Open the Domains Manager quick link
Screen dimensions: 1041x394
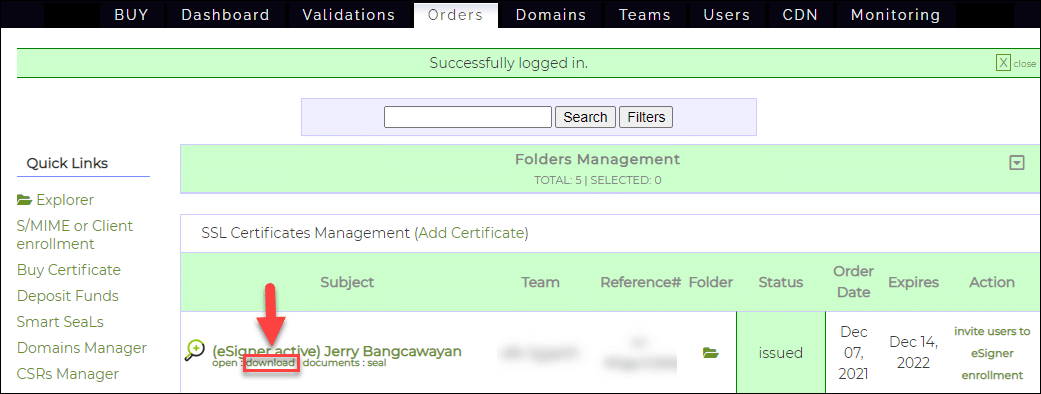82,347
